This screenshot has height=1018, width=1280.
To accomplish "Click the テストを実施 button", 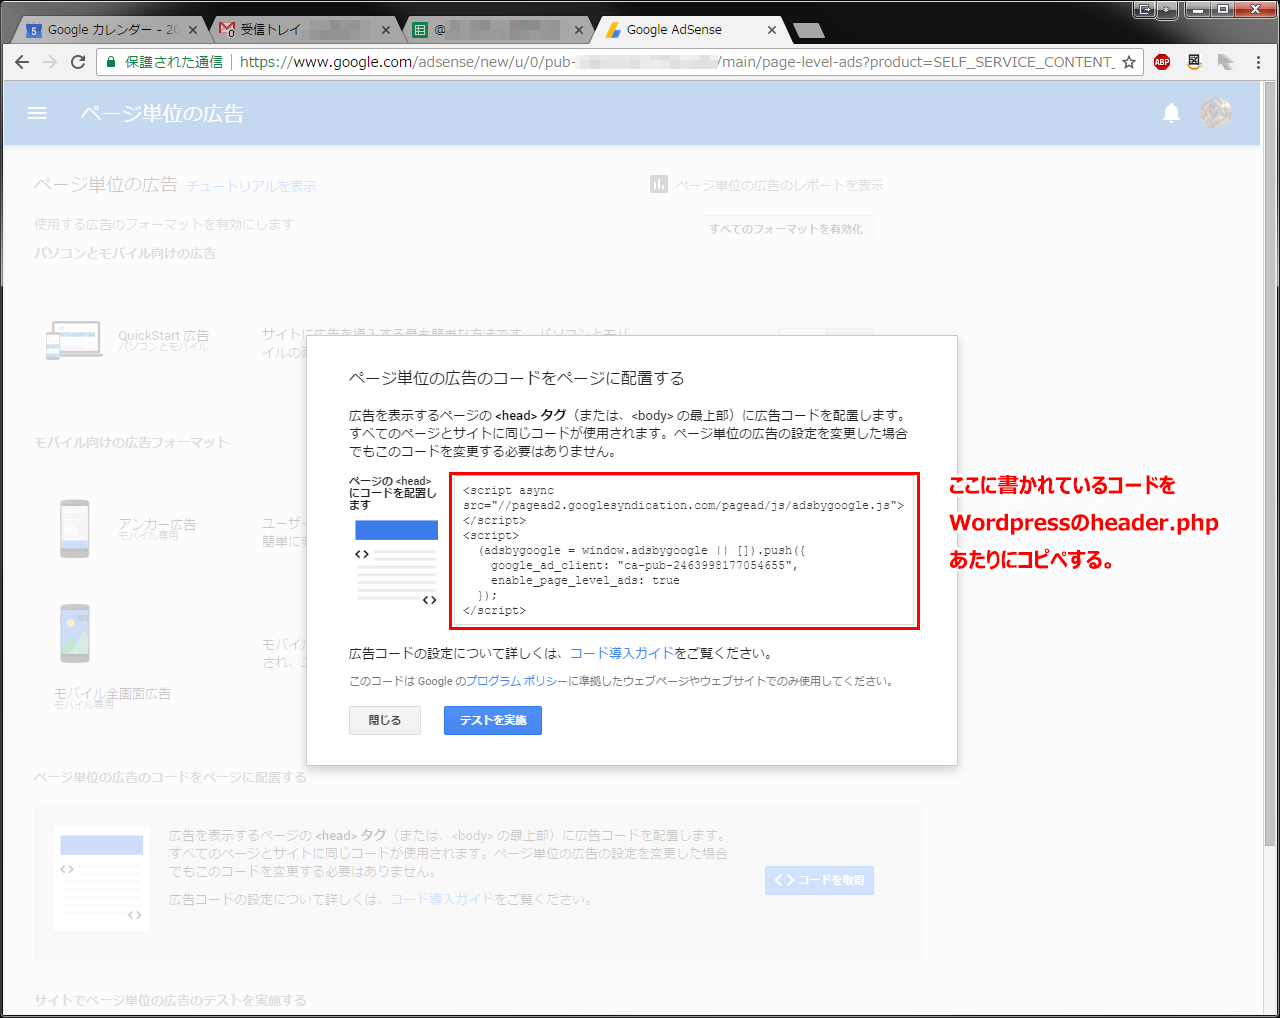I will tap(493, 720).
